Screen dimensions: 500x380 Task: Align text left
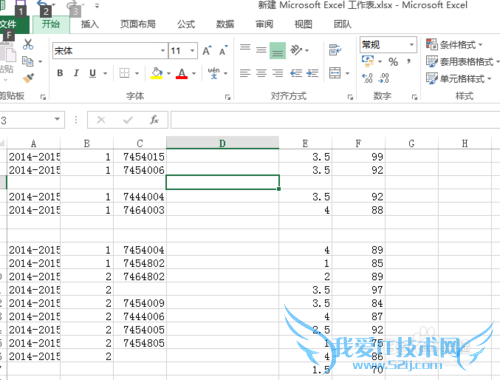(245, 73)
